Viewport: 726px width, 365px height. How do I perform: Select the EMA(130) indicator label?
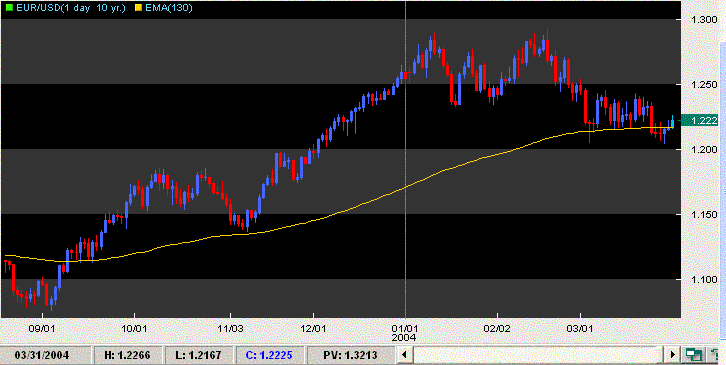point(168,8)
